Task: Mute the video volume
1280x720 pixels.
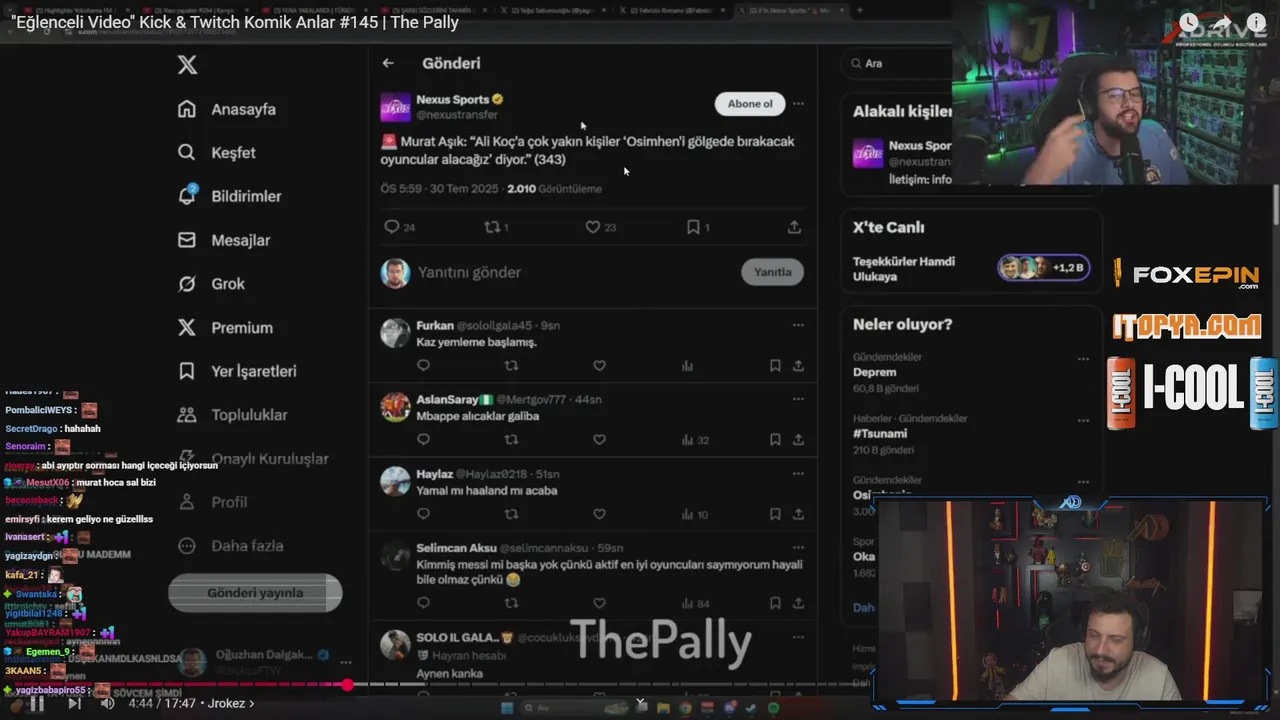Action: click(107, 703)
